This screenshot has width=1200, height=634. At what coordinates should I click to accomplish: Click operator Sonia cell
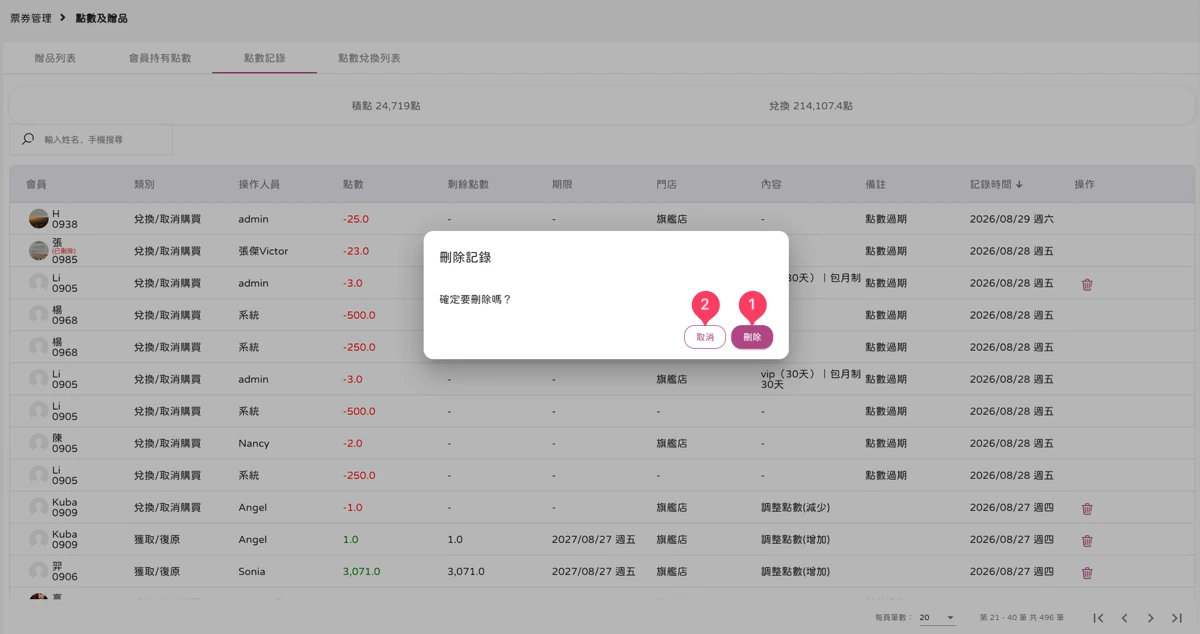coord(252,572)
